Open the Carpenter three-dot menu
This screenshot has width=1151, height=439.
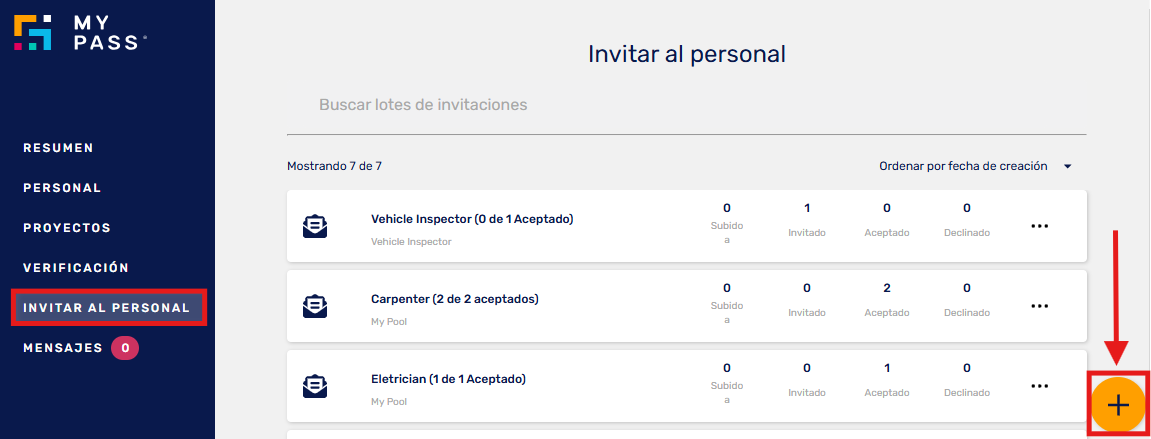[1039, 306]
